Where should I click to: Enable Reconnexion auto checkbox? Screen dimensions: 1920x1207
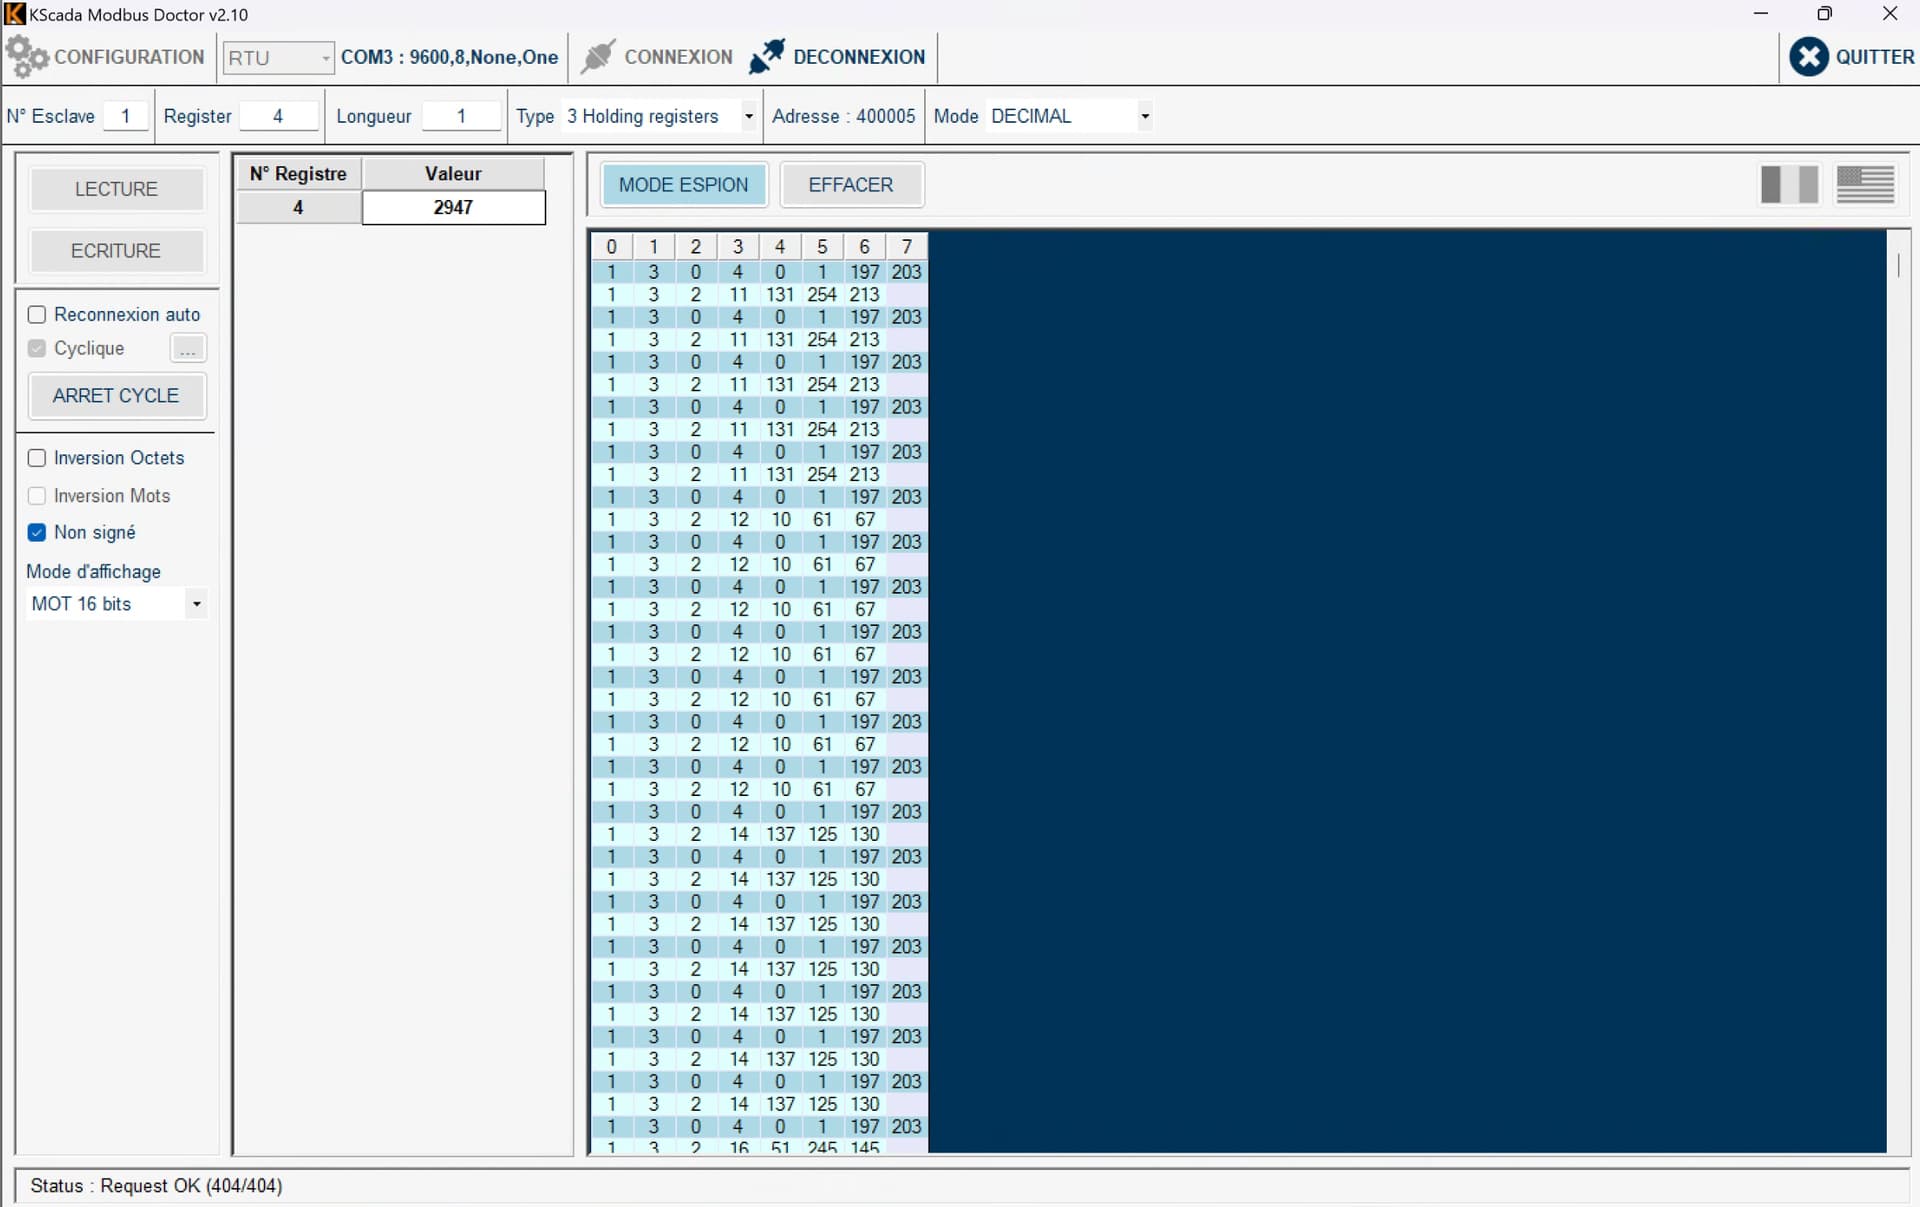37,315
